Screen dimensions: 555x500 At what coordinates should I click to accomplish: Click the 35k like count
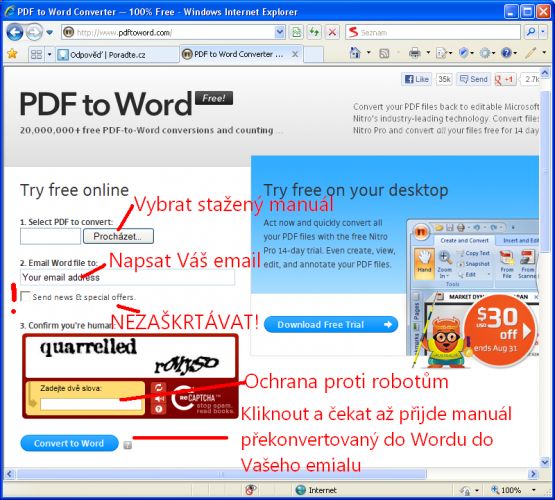point(444,79)
